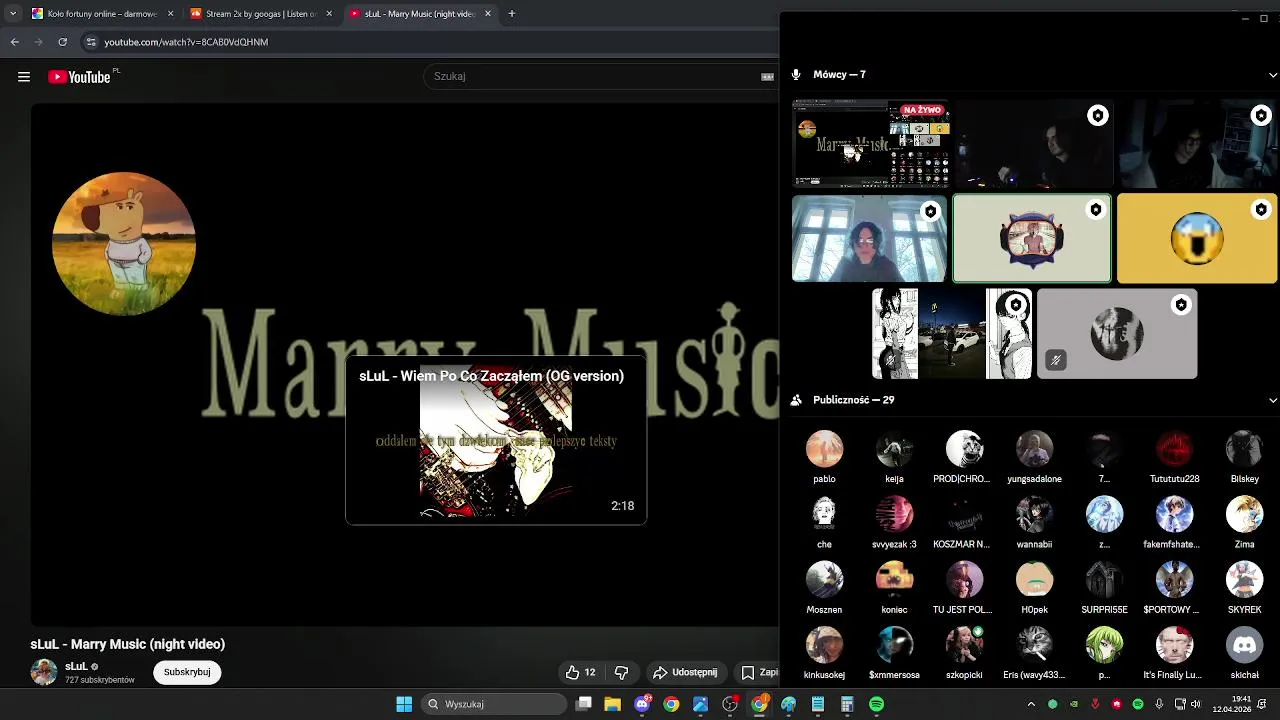
Task: Open a new browser tab
Action: pyautogui.click(x=511, y=14)
